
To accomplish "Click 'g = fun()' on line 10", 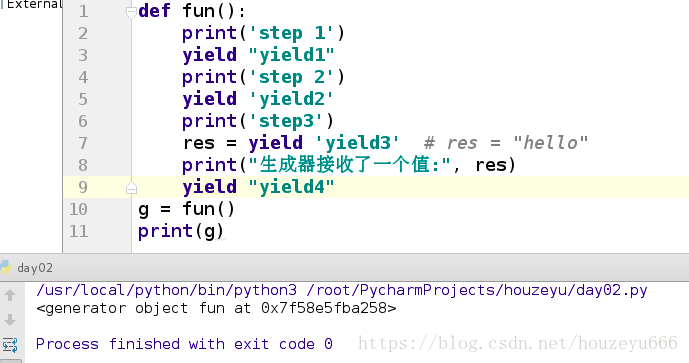I will (186, 209).
